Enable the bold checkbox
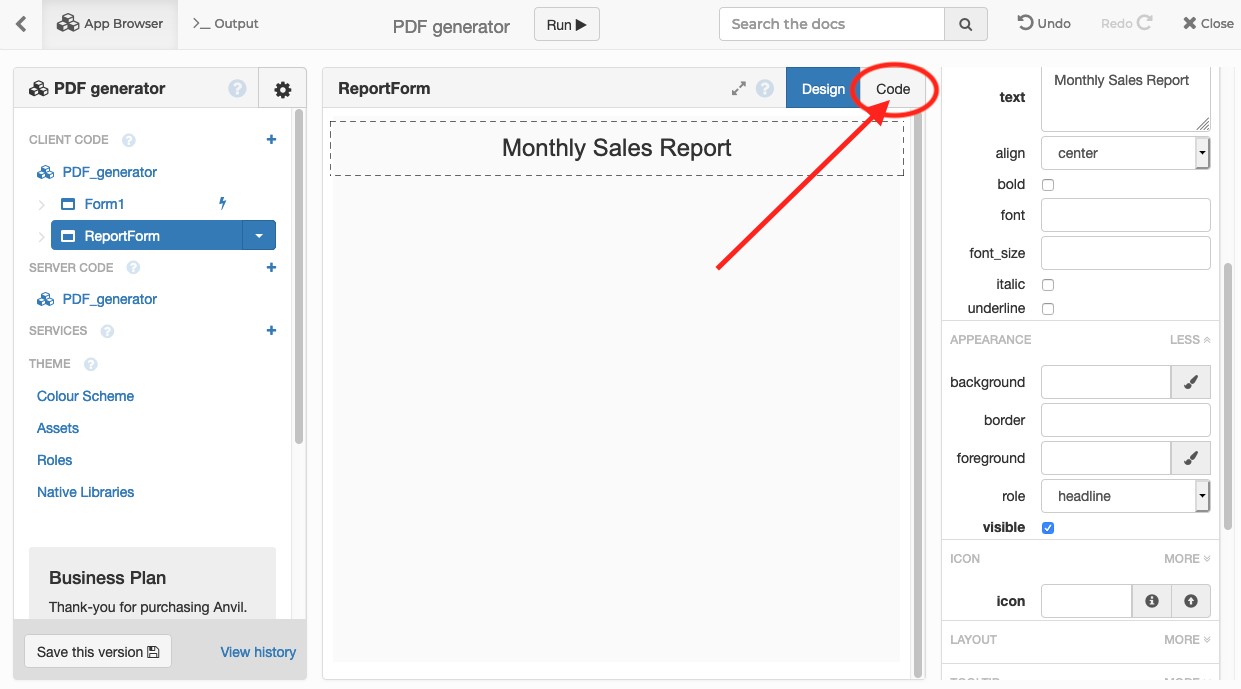 click(x=1048, y=185)
